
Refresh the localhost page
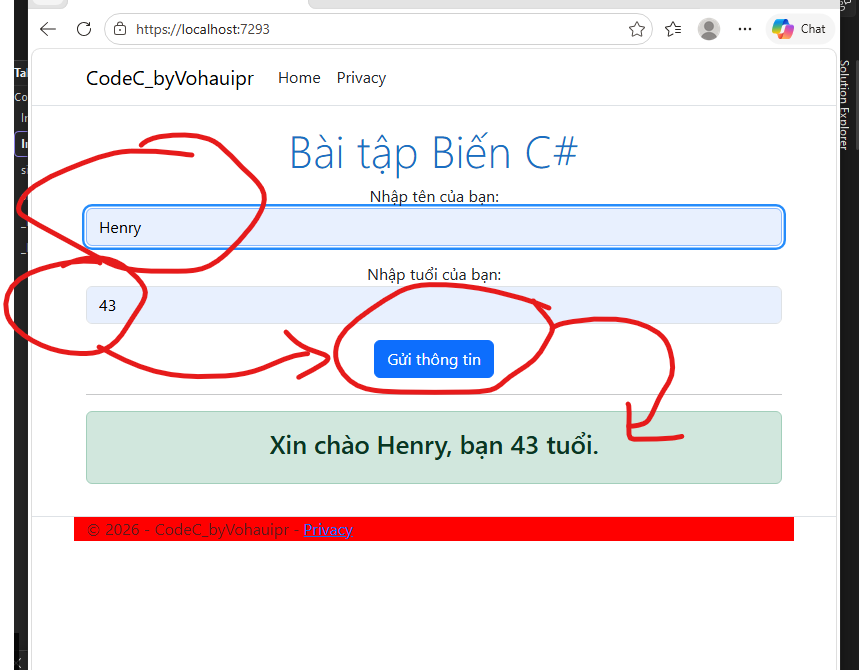[84, 29]
